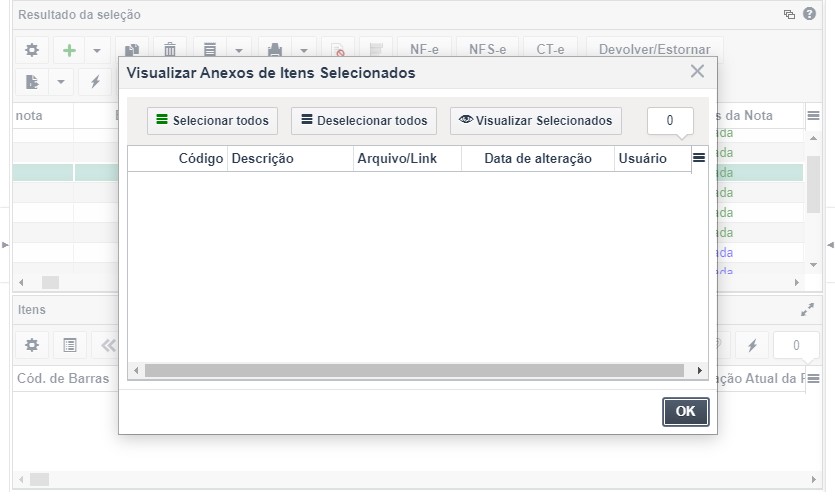Expand dropdown next to list lines icon
The image size is (835, 501).
(x=239, y=51)
